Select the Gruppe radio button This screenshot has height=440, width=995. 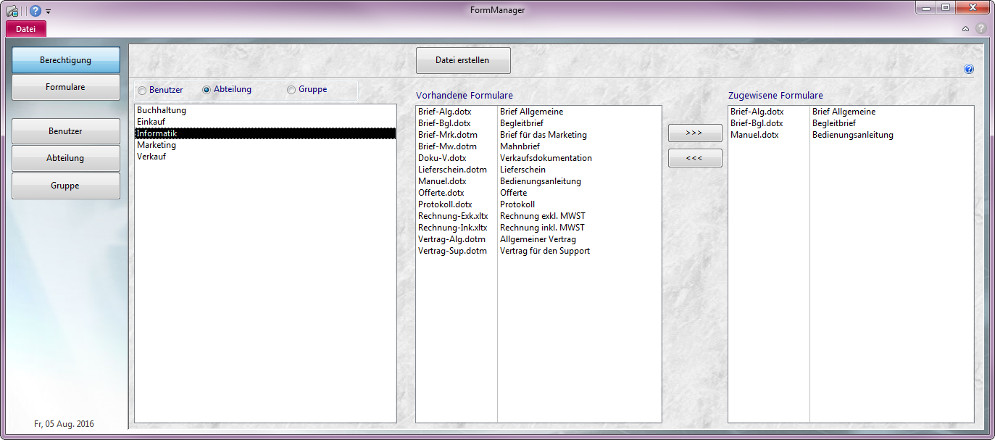[x=291, y=89]
